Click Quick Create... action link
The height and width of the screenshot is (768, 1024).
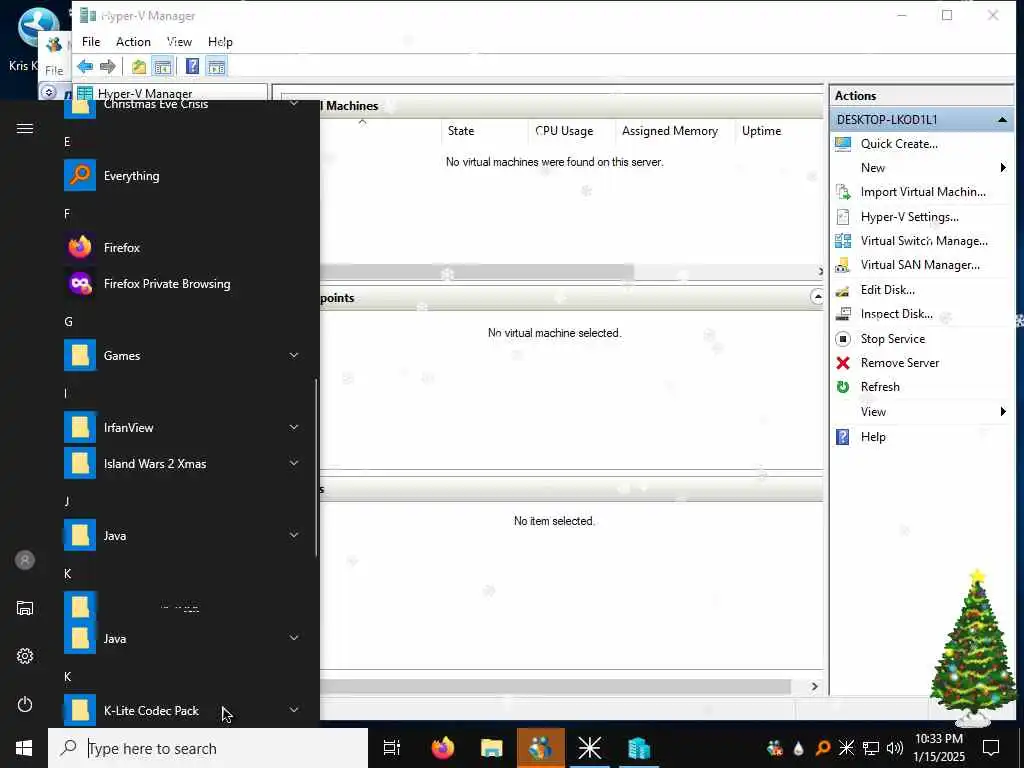point(899,144)
